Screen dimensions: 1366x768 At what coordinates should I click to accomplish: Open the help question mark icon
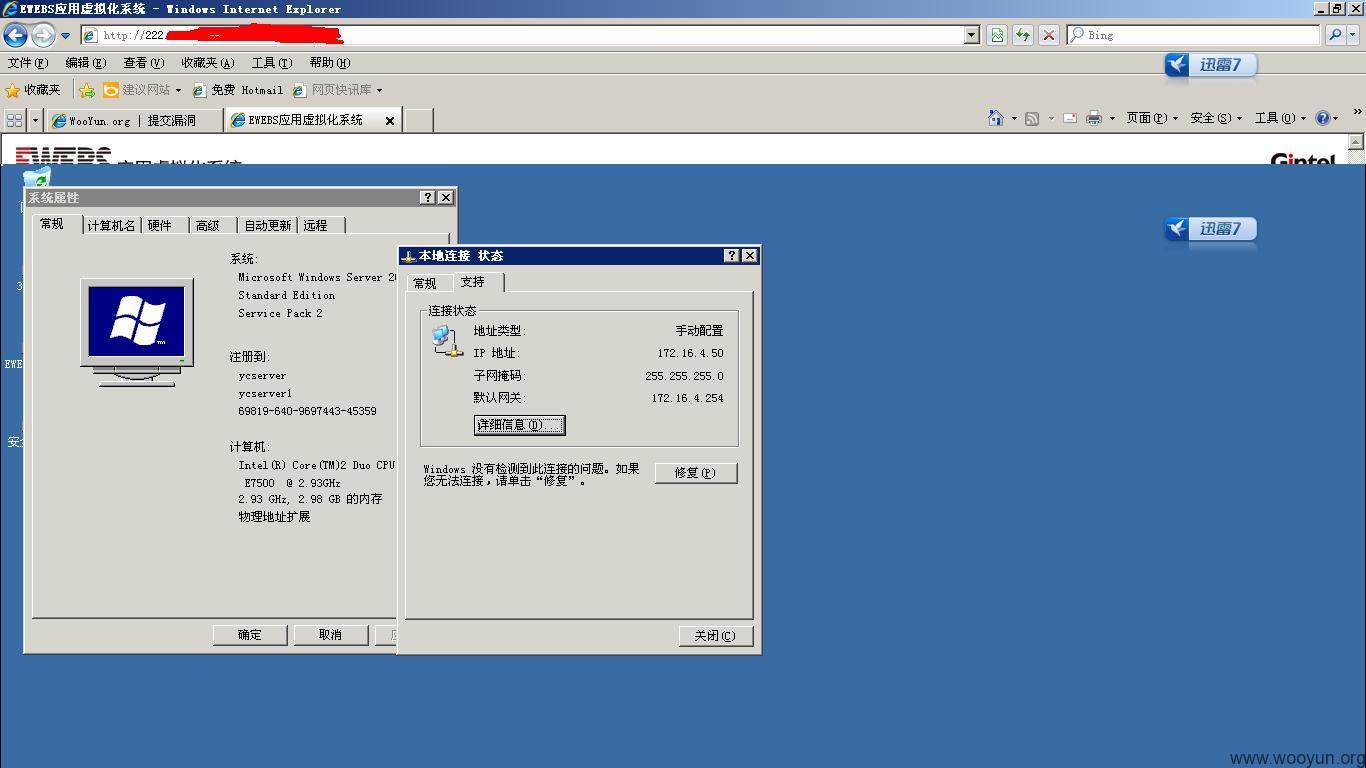click(1323, 118)
